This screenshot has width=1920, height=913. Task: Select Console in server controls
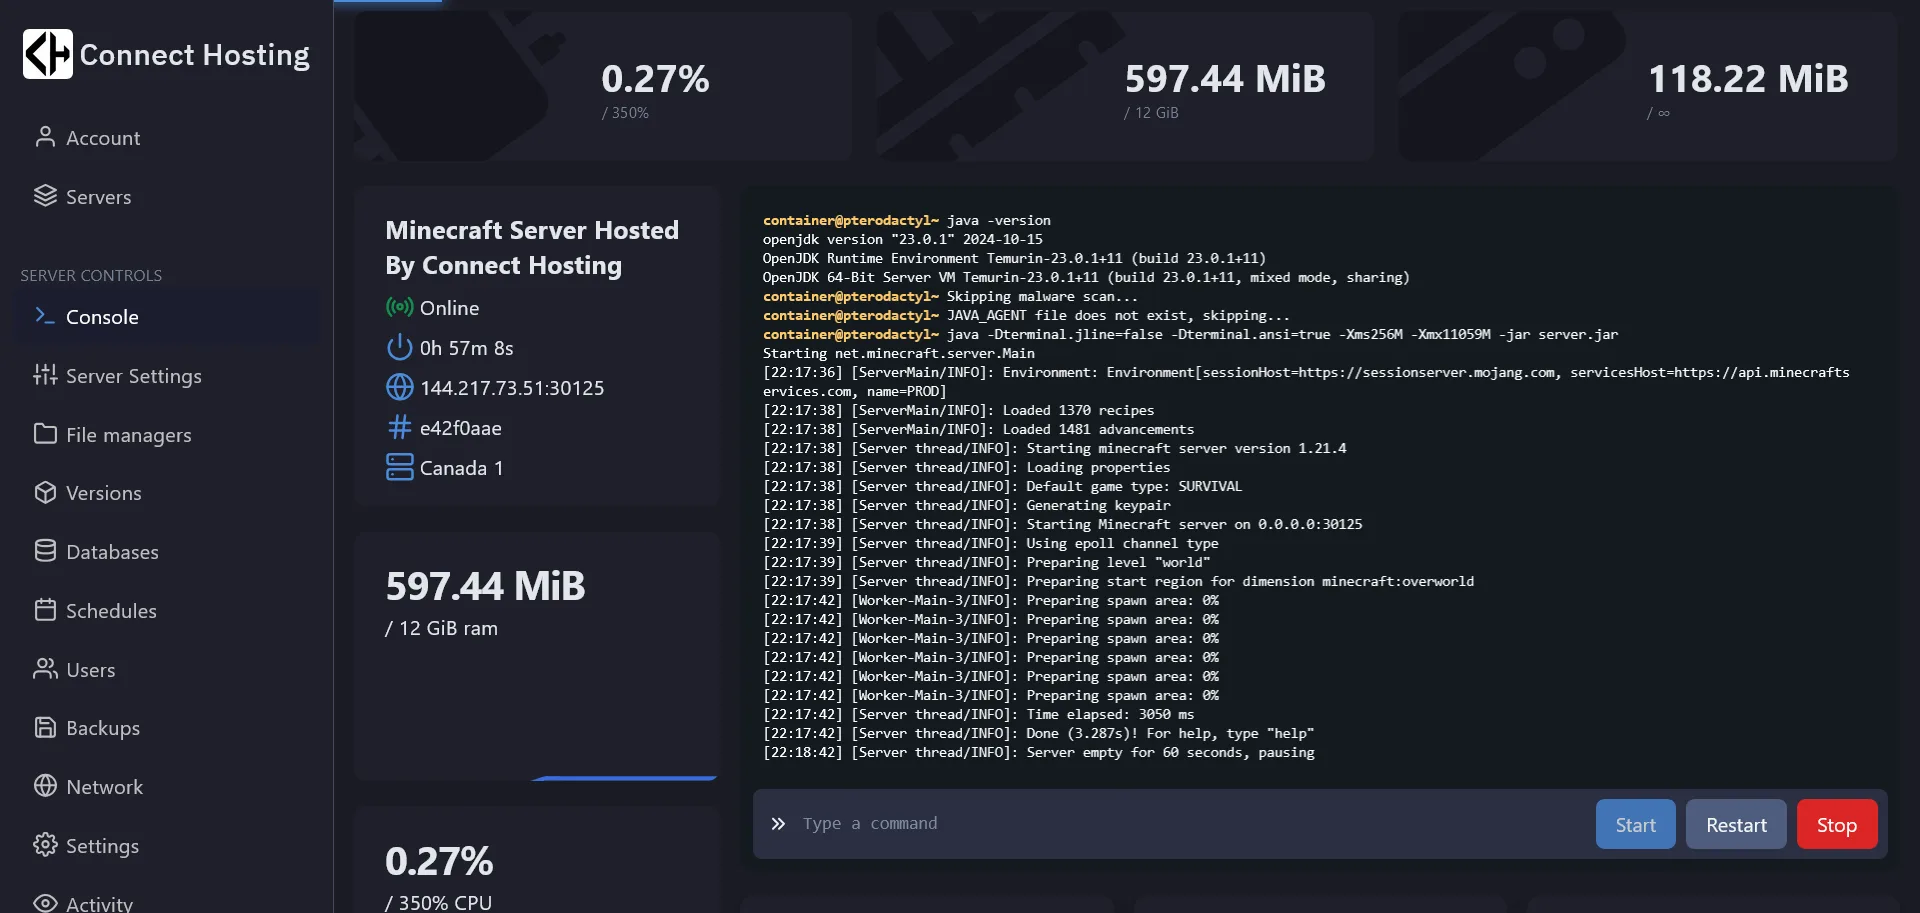(x=168, y=316)
